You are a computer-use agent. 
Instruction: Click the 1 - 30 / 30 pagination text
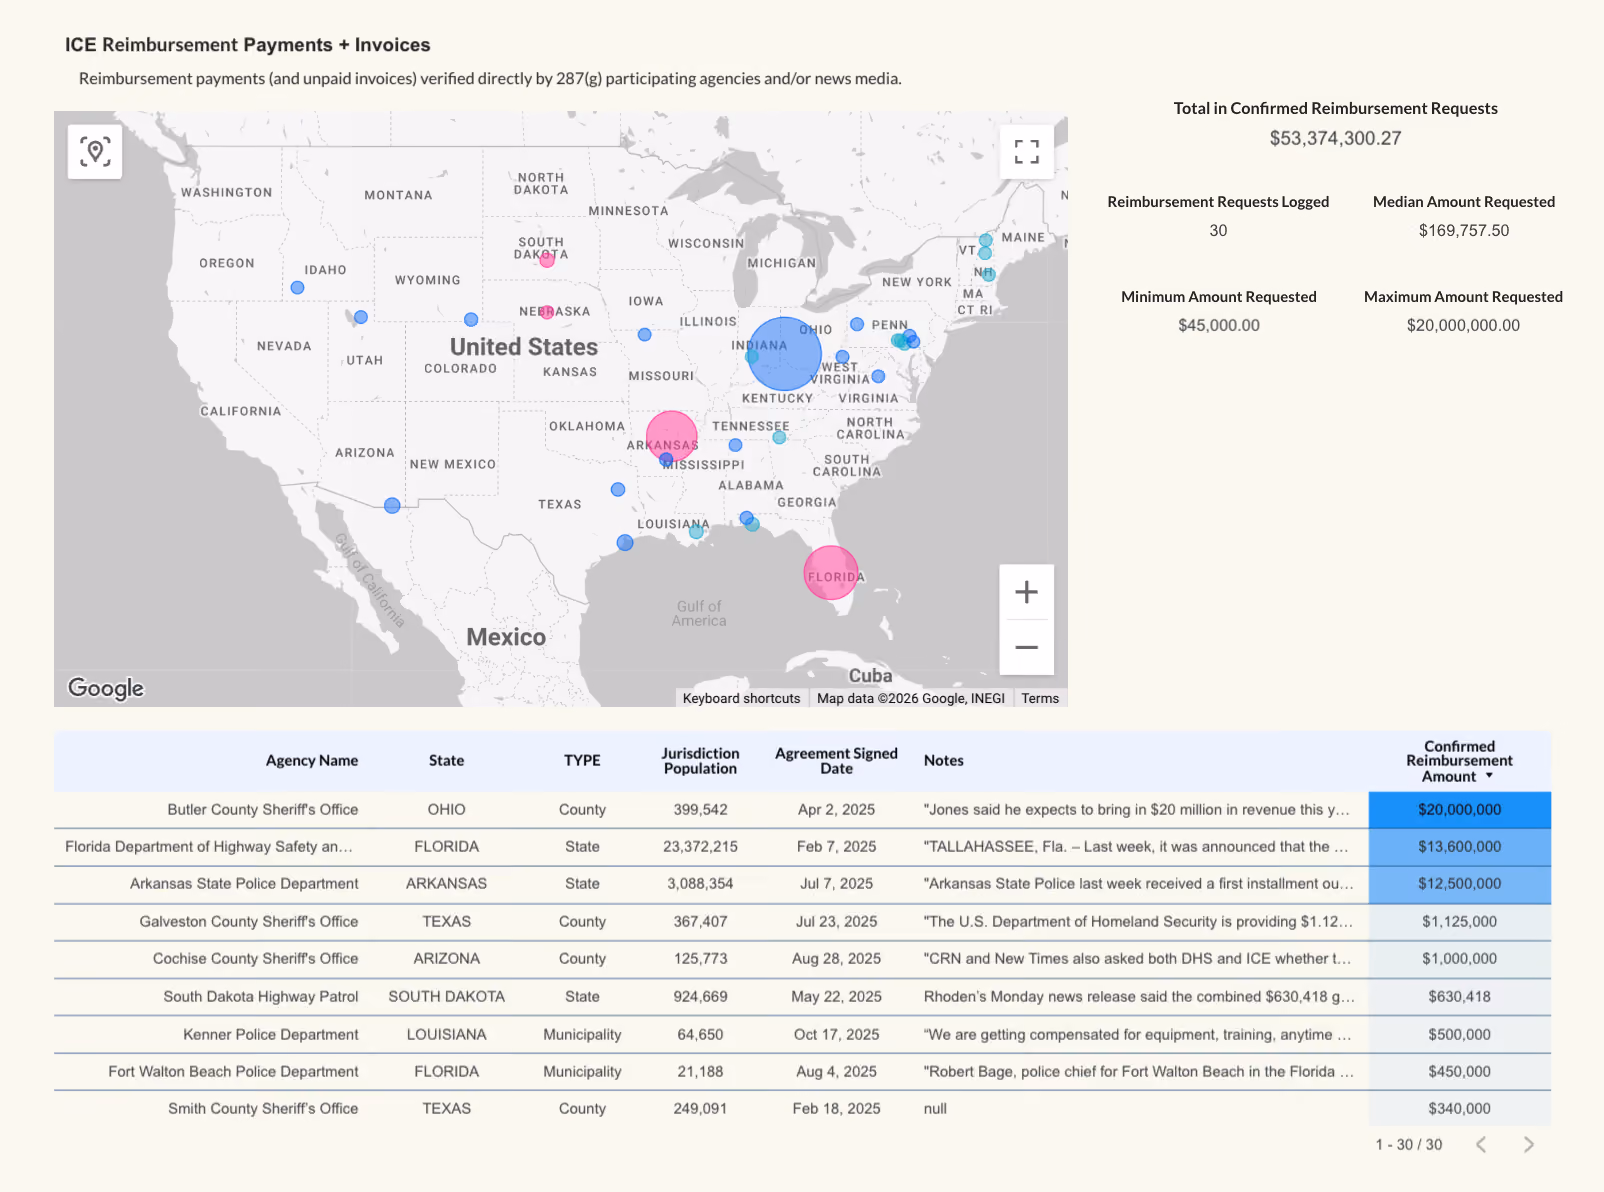point(1408,1145)
